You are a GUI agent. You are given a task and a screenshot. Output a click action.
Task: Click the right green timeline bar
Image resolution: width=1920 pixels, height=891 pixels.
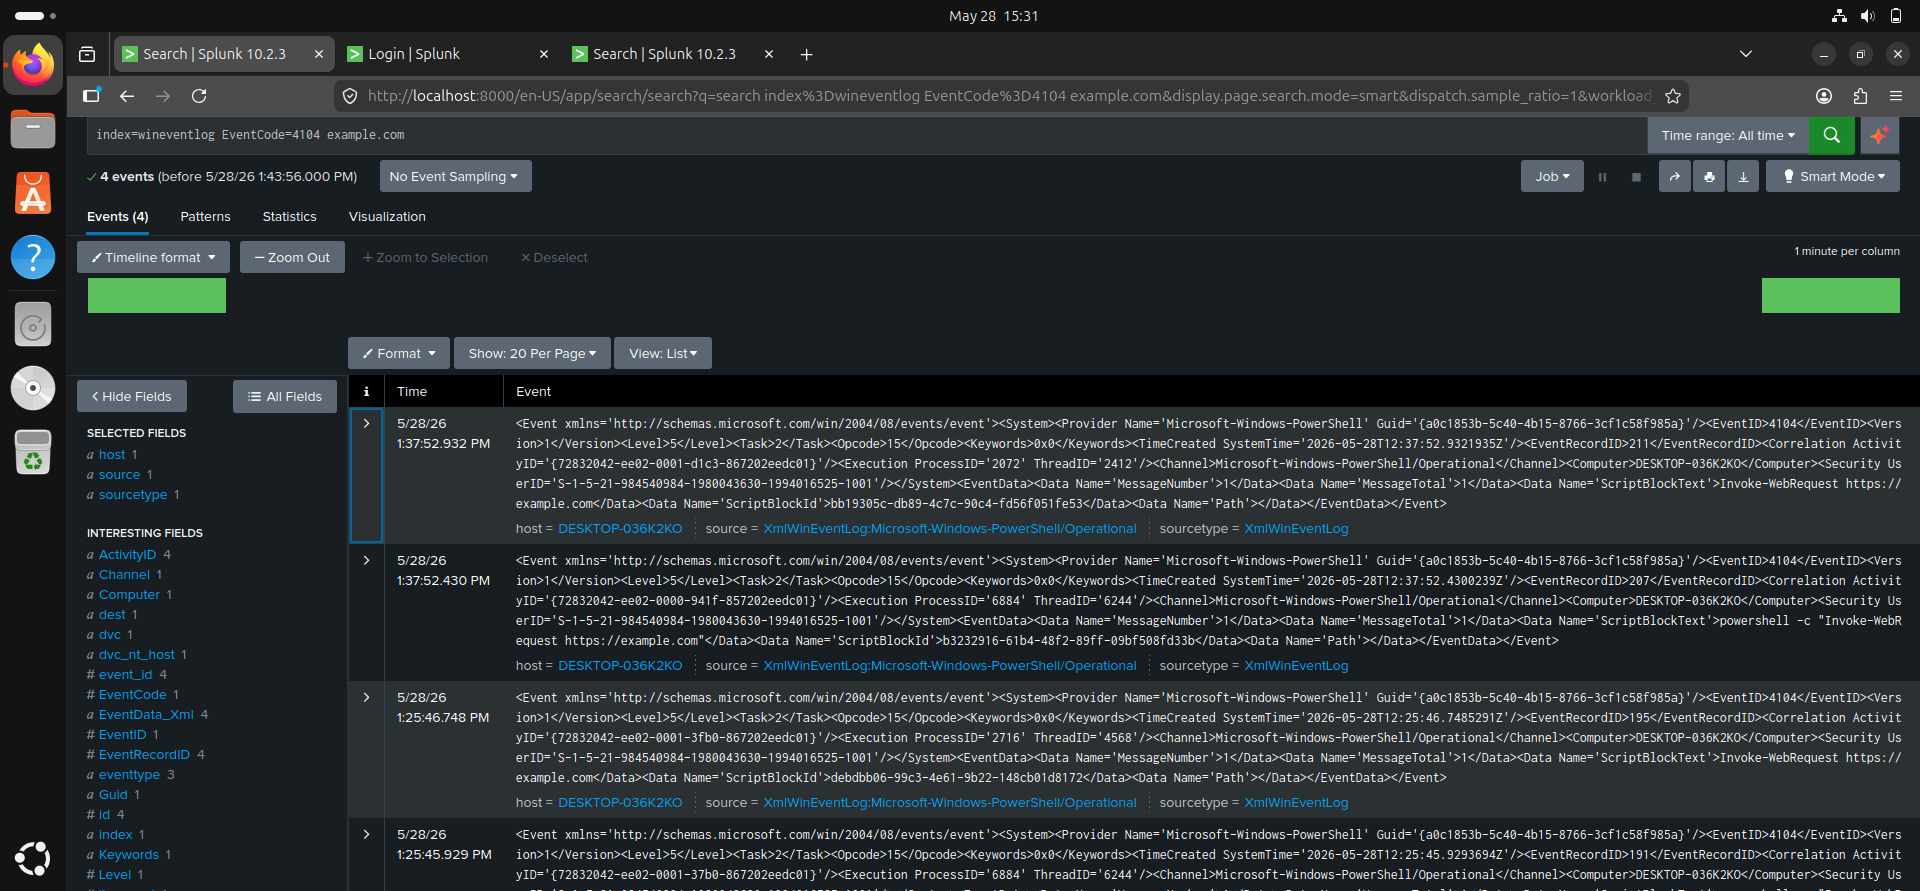(1830, 296)
